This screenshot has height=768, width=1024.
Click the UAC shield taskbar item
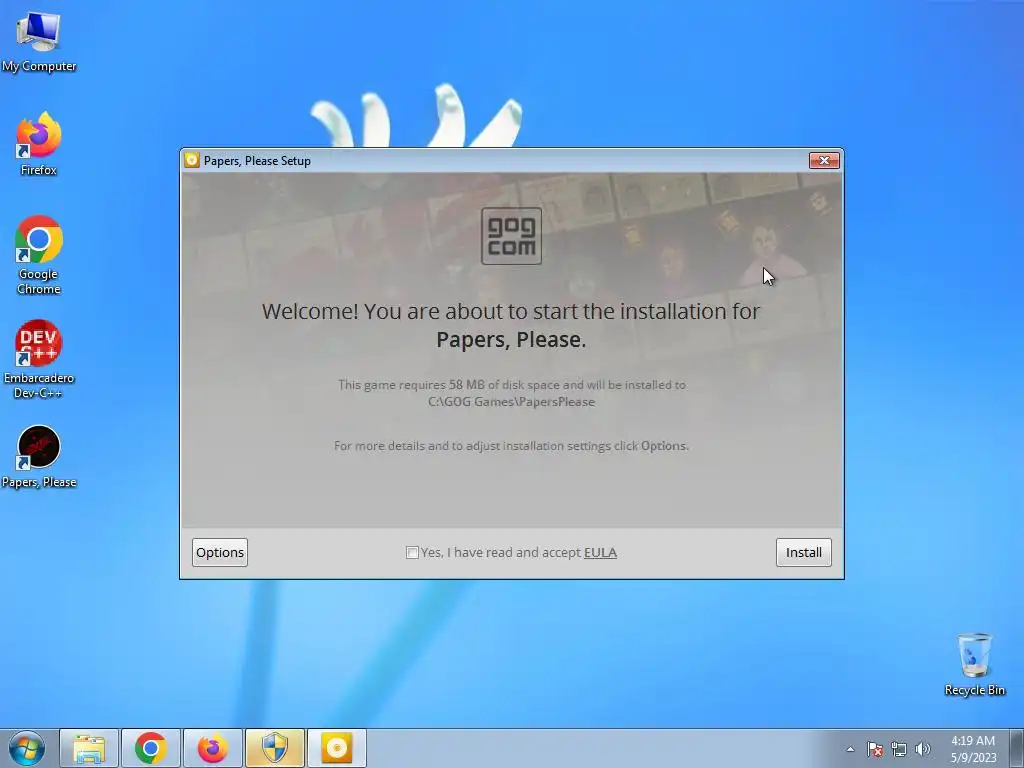click(x=275, y=748)
